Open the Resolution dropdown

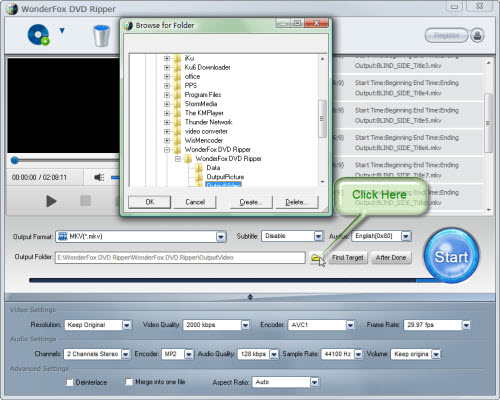pyautogui.click(x=126, y=325)
